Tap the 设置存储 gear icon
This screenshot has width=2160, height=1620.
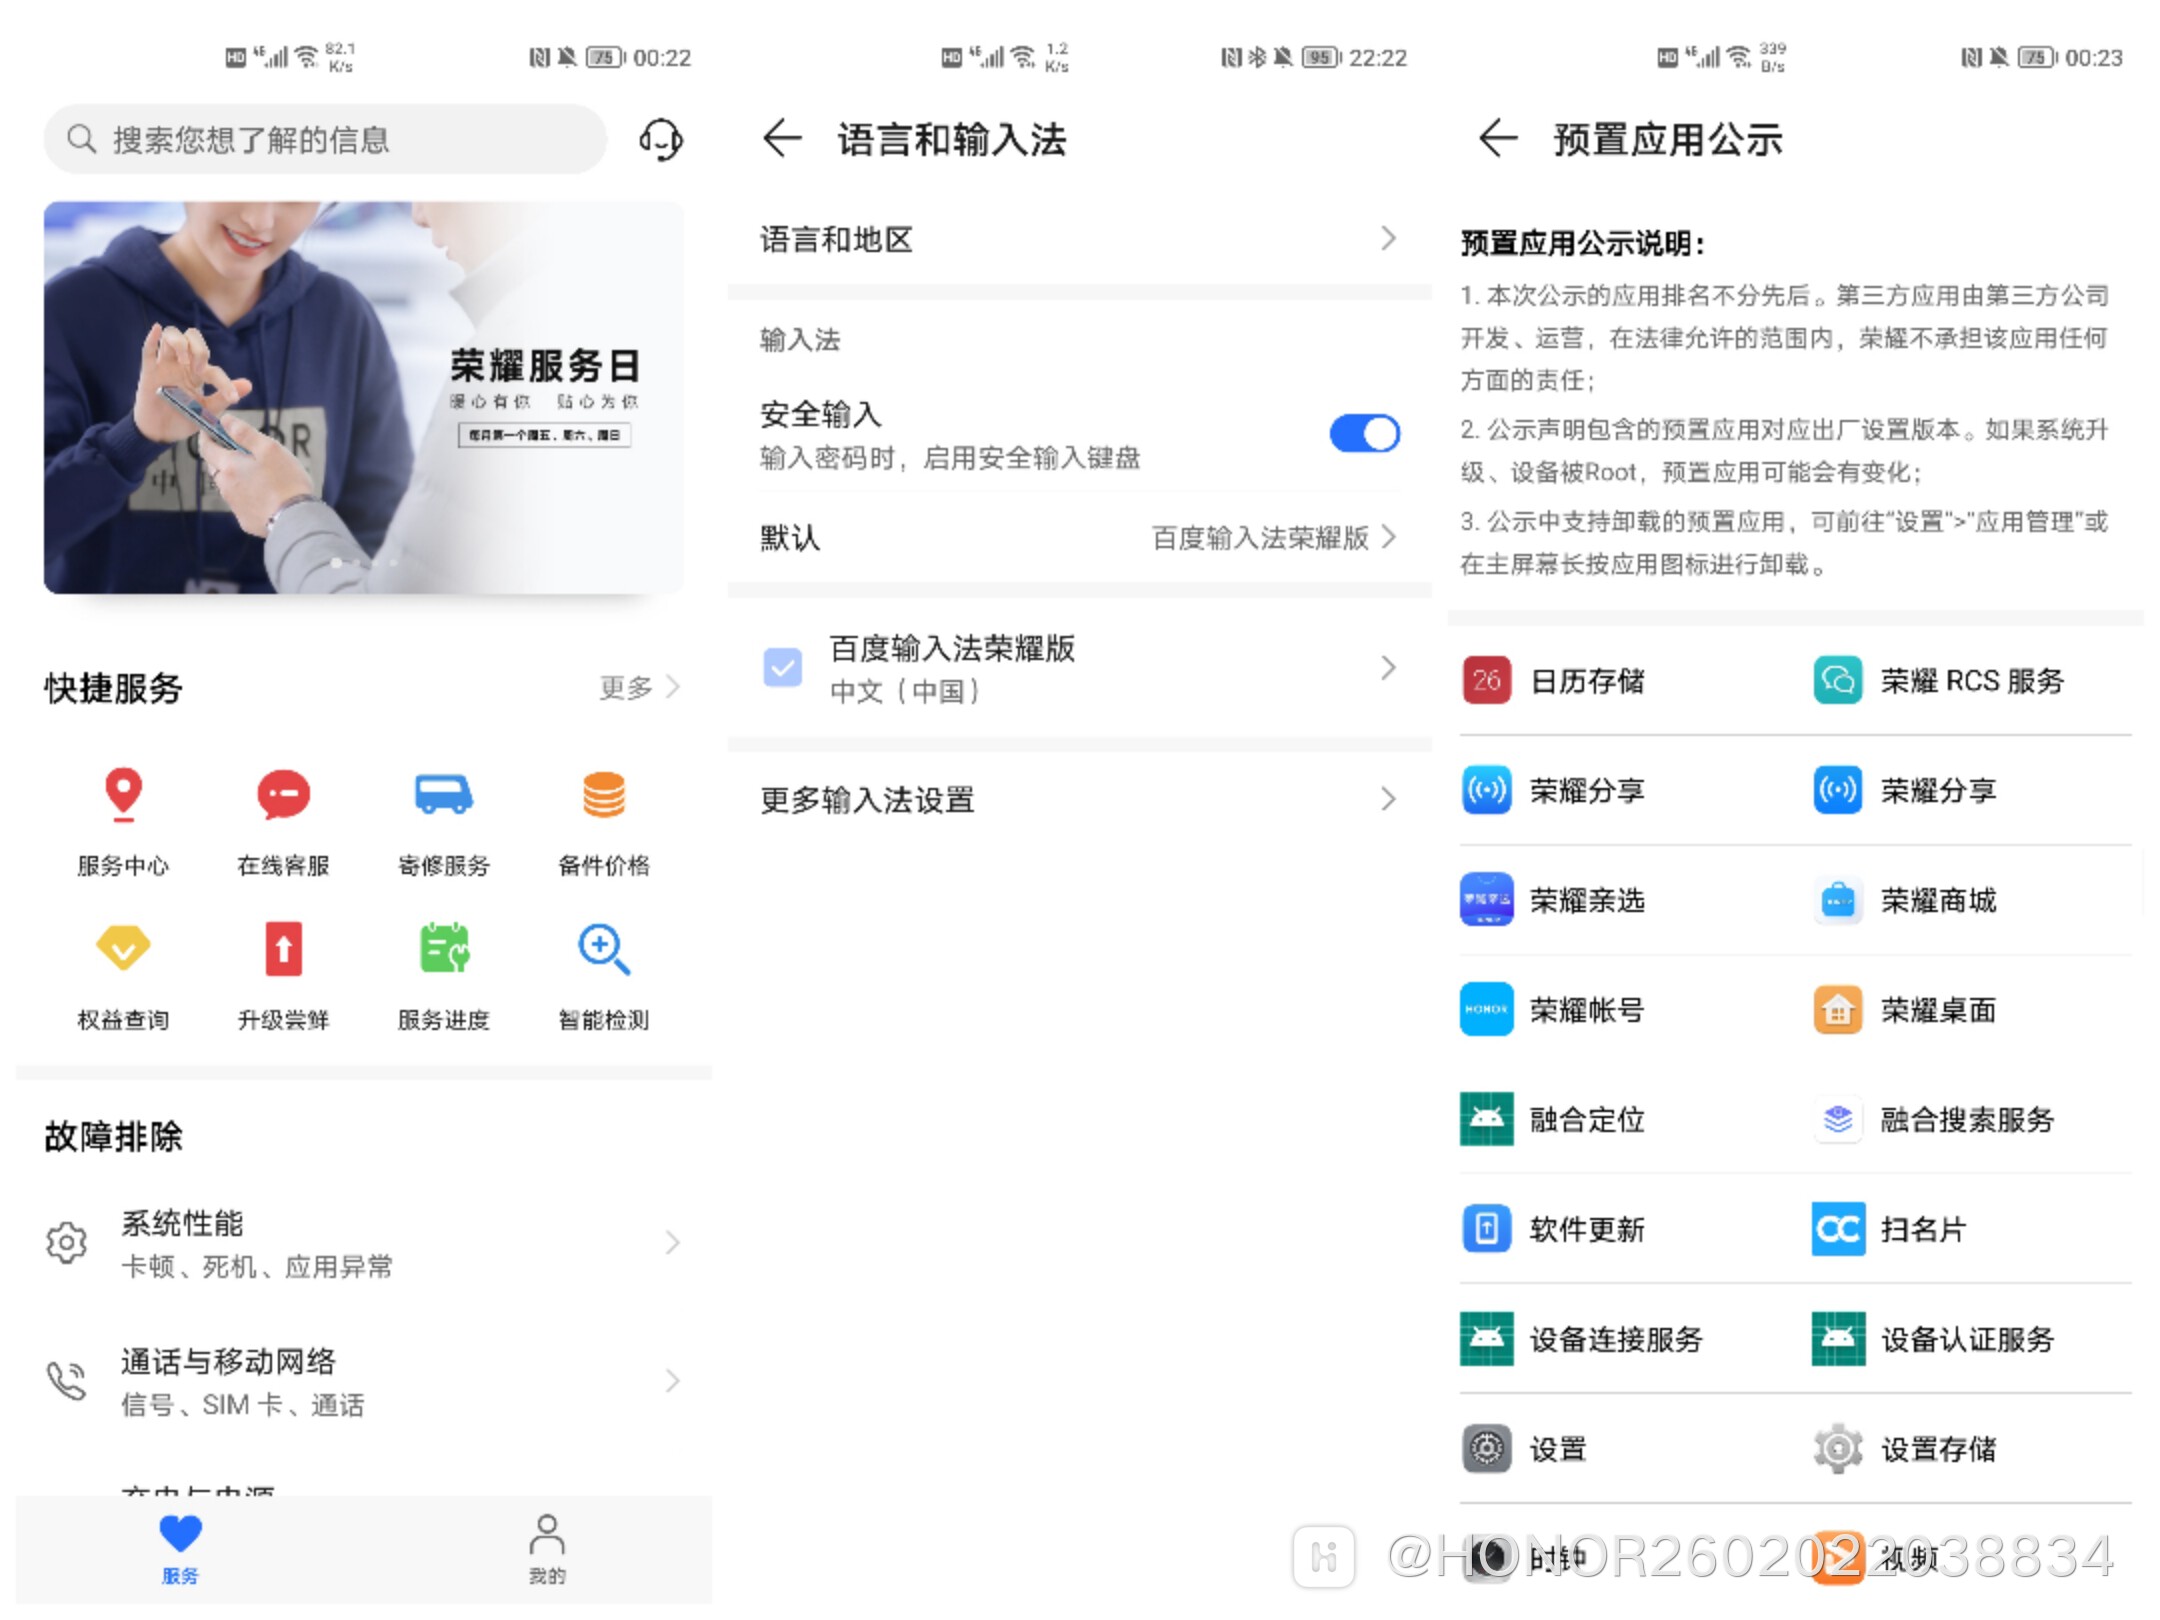click(x=1837, y=1448)
